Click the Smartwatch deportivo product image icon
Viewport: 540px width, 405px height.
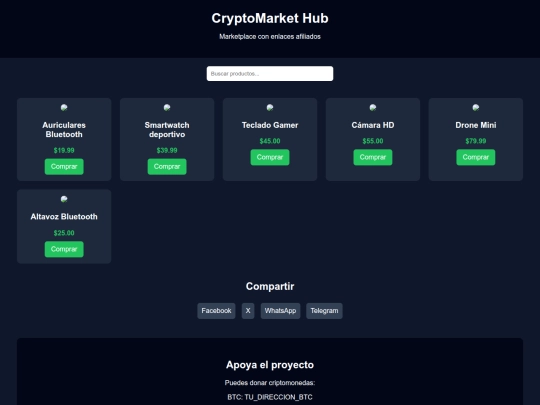pyautogui.click(x=167, y=107)
